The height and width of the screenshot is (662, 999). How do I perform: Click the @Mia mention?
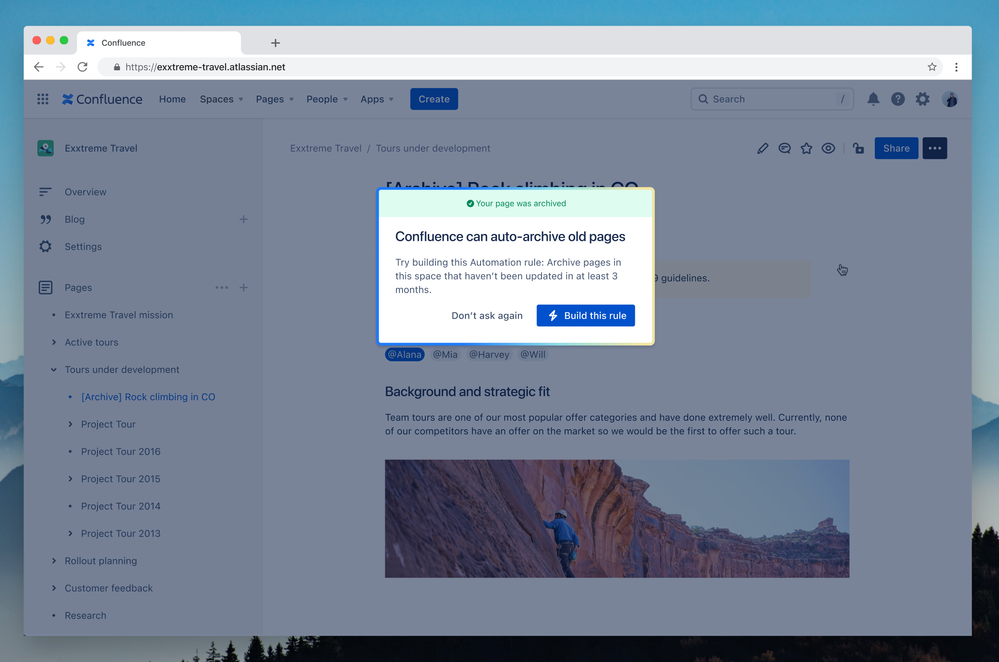(x=445, y=354)
